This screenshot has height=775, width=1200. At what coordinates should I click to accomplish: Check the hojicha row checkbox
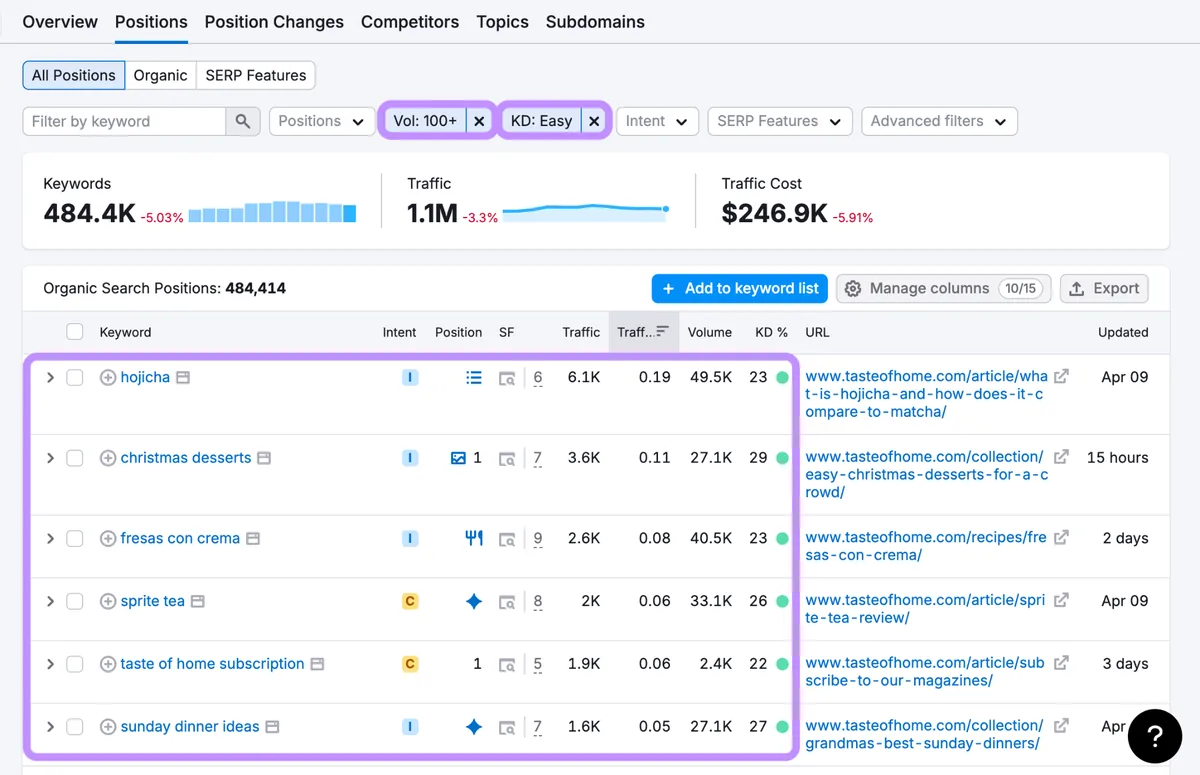point(75,377)
